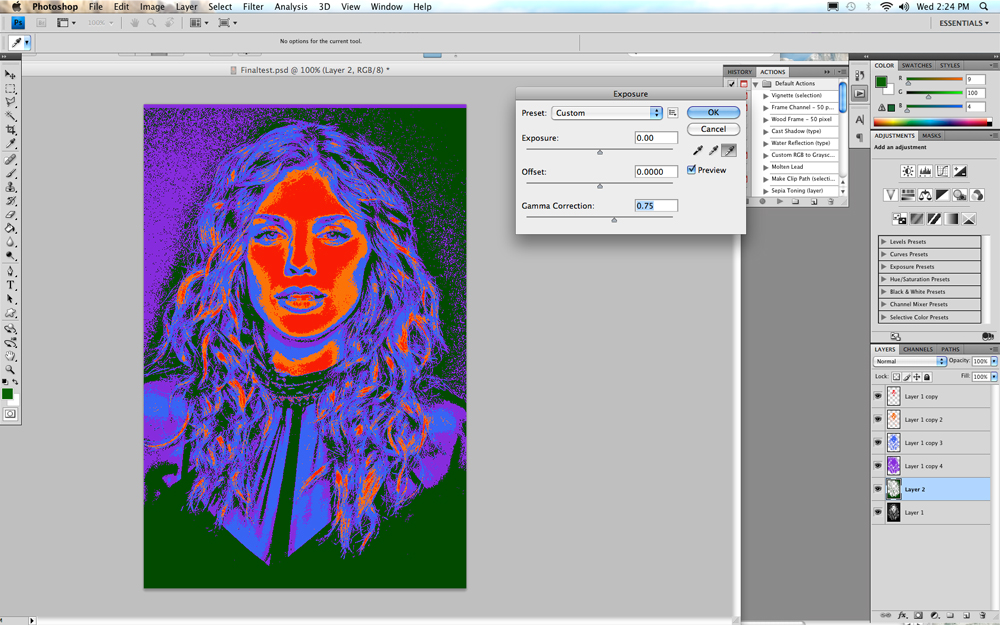Click the black point eyedropper in Exposure dialog
Viewport: 1000px width, 625px height.
tap(698, 151)
